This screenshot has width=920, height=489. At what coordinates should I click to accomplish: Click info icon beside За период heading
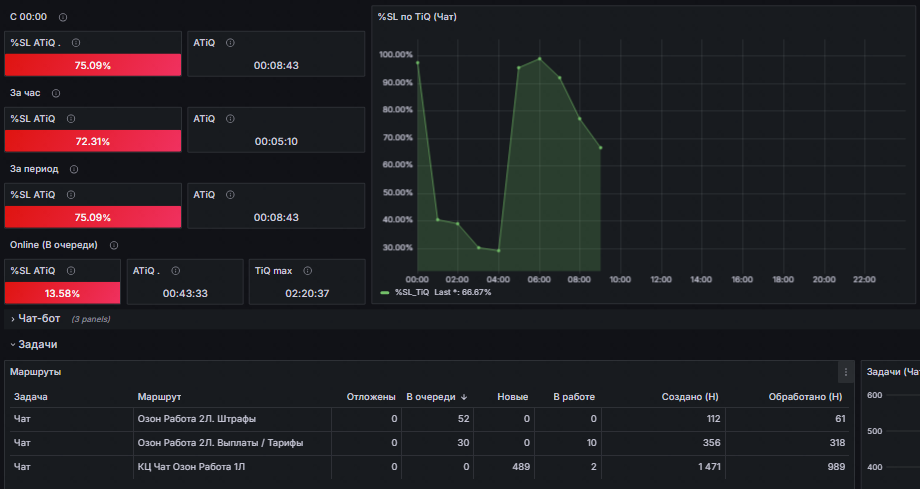(x=74, y=169)
